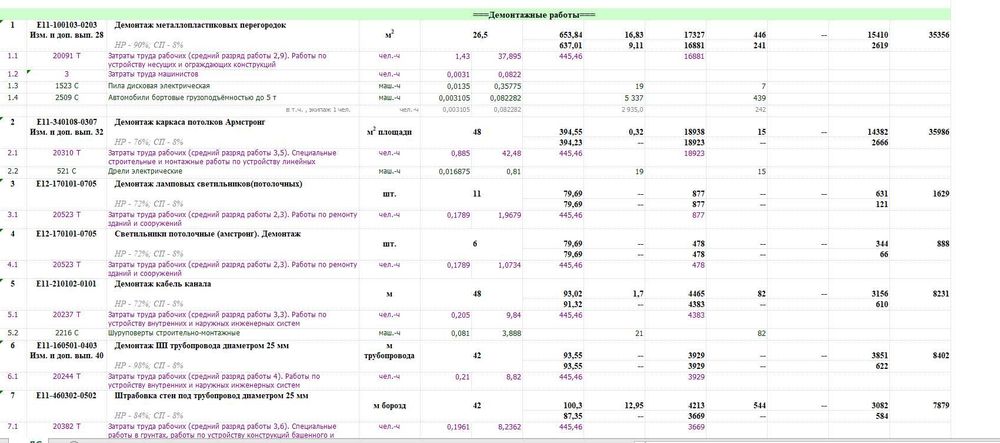Select the "Изм. и доп. вып. 28" note
1000x443 pixels.
(x=66, y=35)
